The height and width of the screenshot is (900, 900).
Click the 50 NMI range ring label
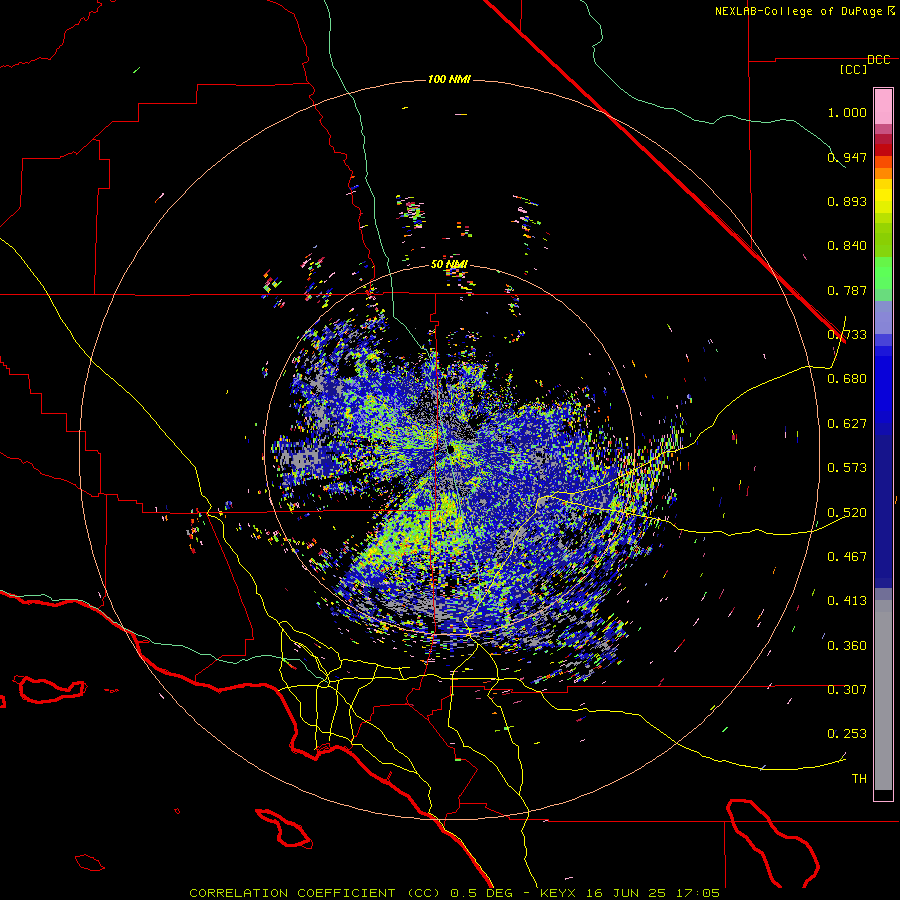click(x=449, y=264)
